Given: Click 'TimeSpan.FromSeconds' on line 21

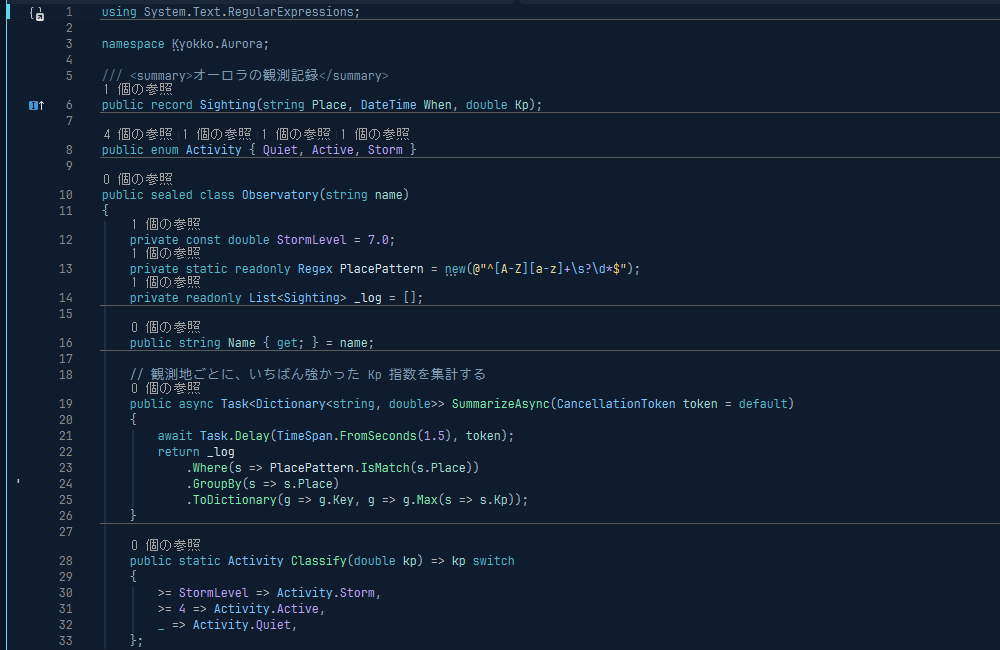Looking at the screenshot, I should coord(346,436).
